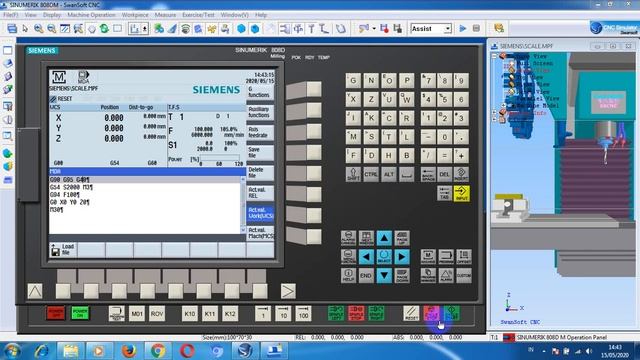Click the Alarm Cancel key
This screenshot has width=640, height=360.
pyautogui.click(x=349, y=238)
